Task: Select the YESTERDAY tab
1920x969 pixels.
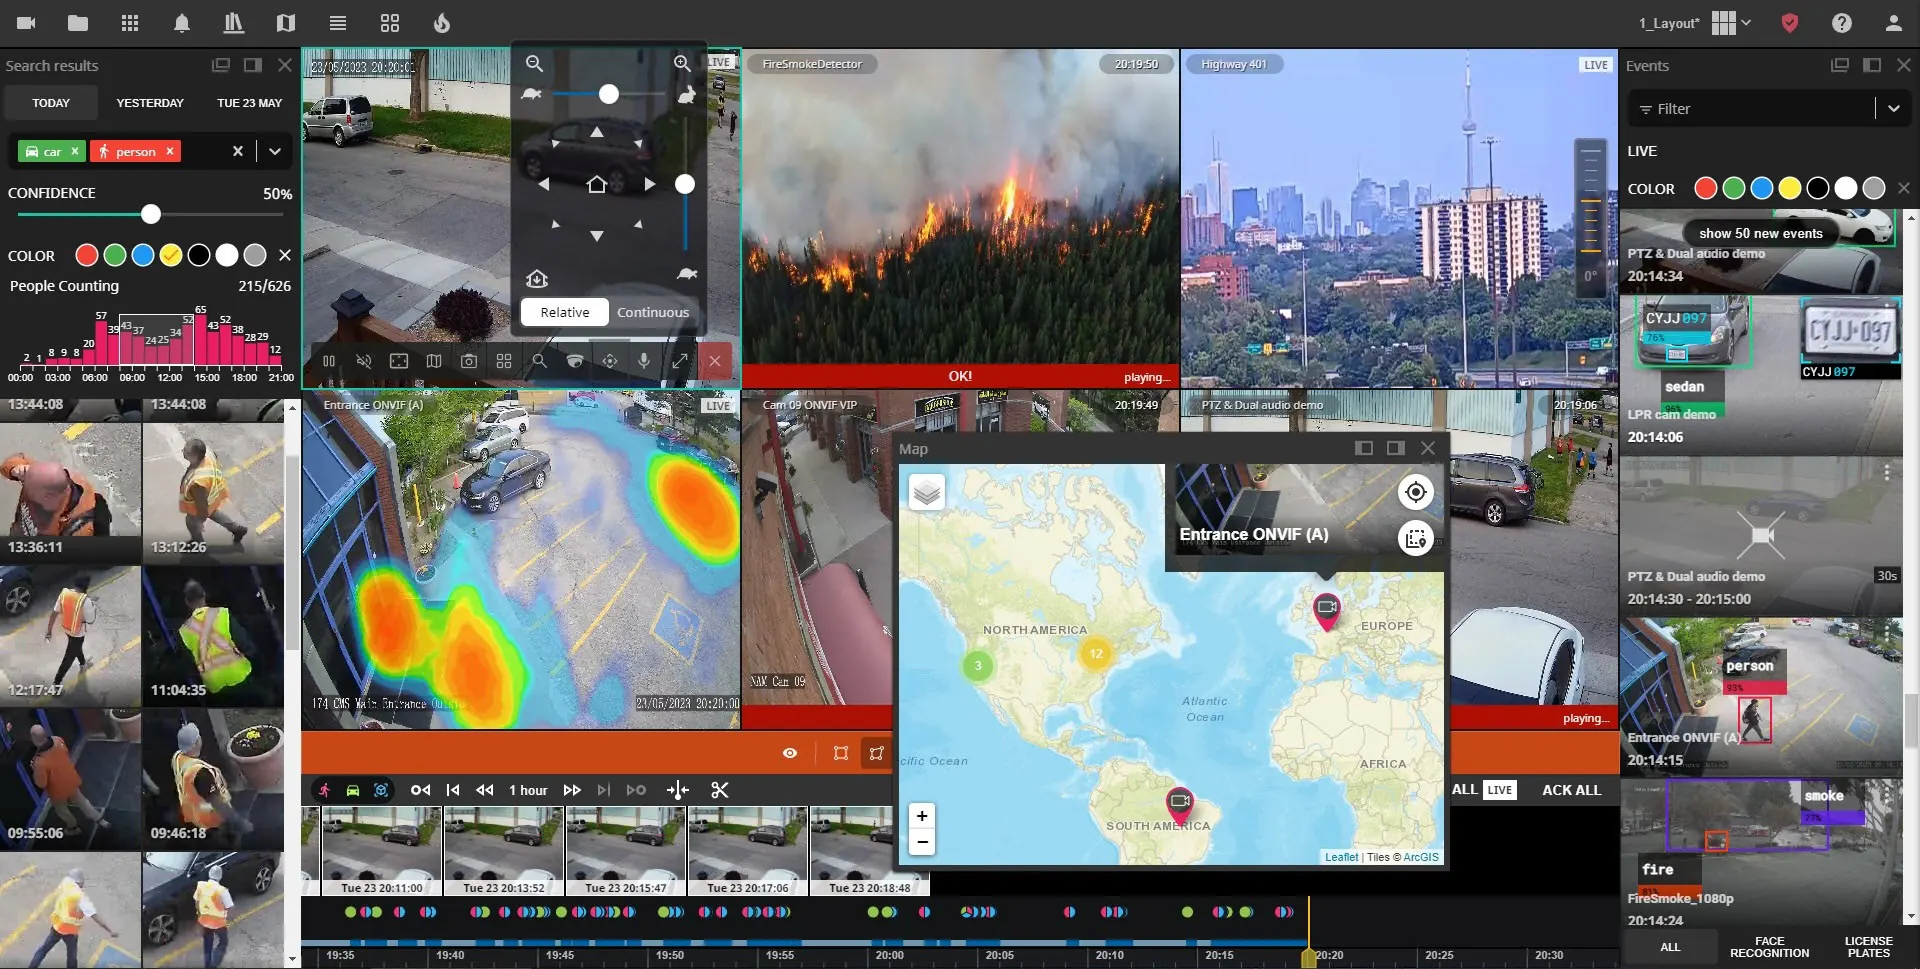Action: coord(150,103)
